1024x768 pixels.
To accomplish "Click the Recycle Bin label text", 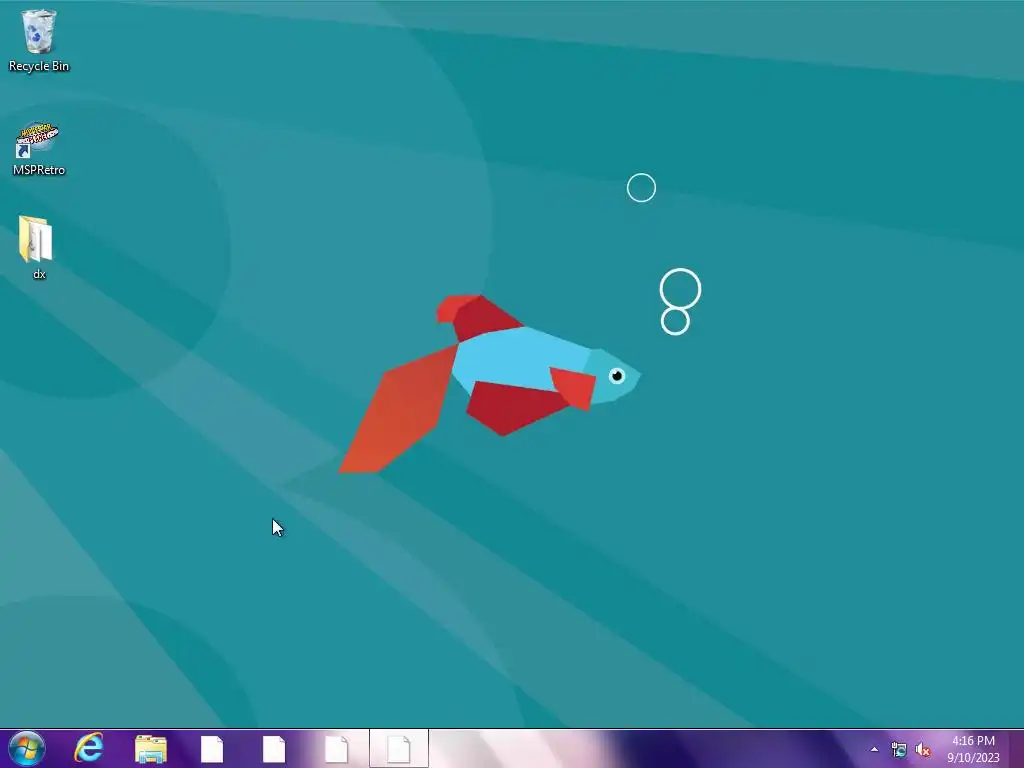I will [39, 66].
